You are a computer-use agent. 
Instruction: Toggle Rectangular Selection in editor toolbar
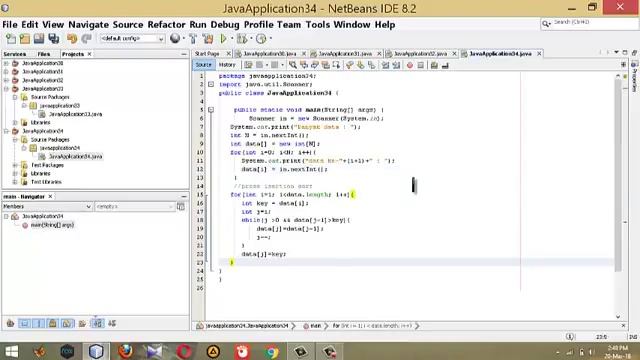(336, 65)
